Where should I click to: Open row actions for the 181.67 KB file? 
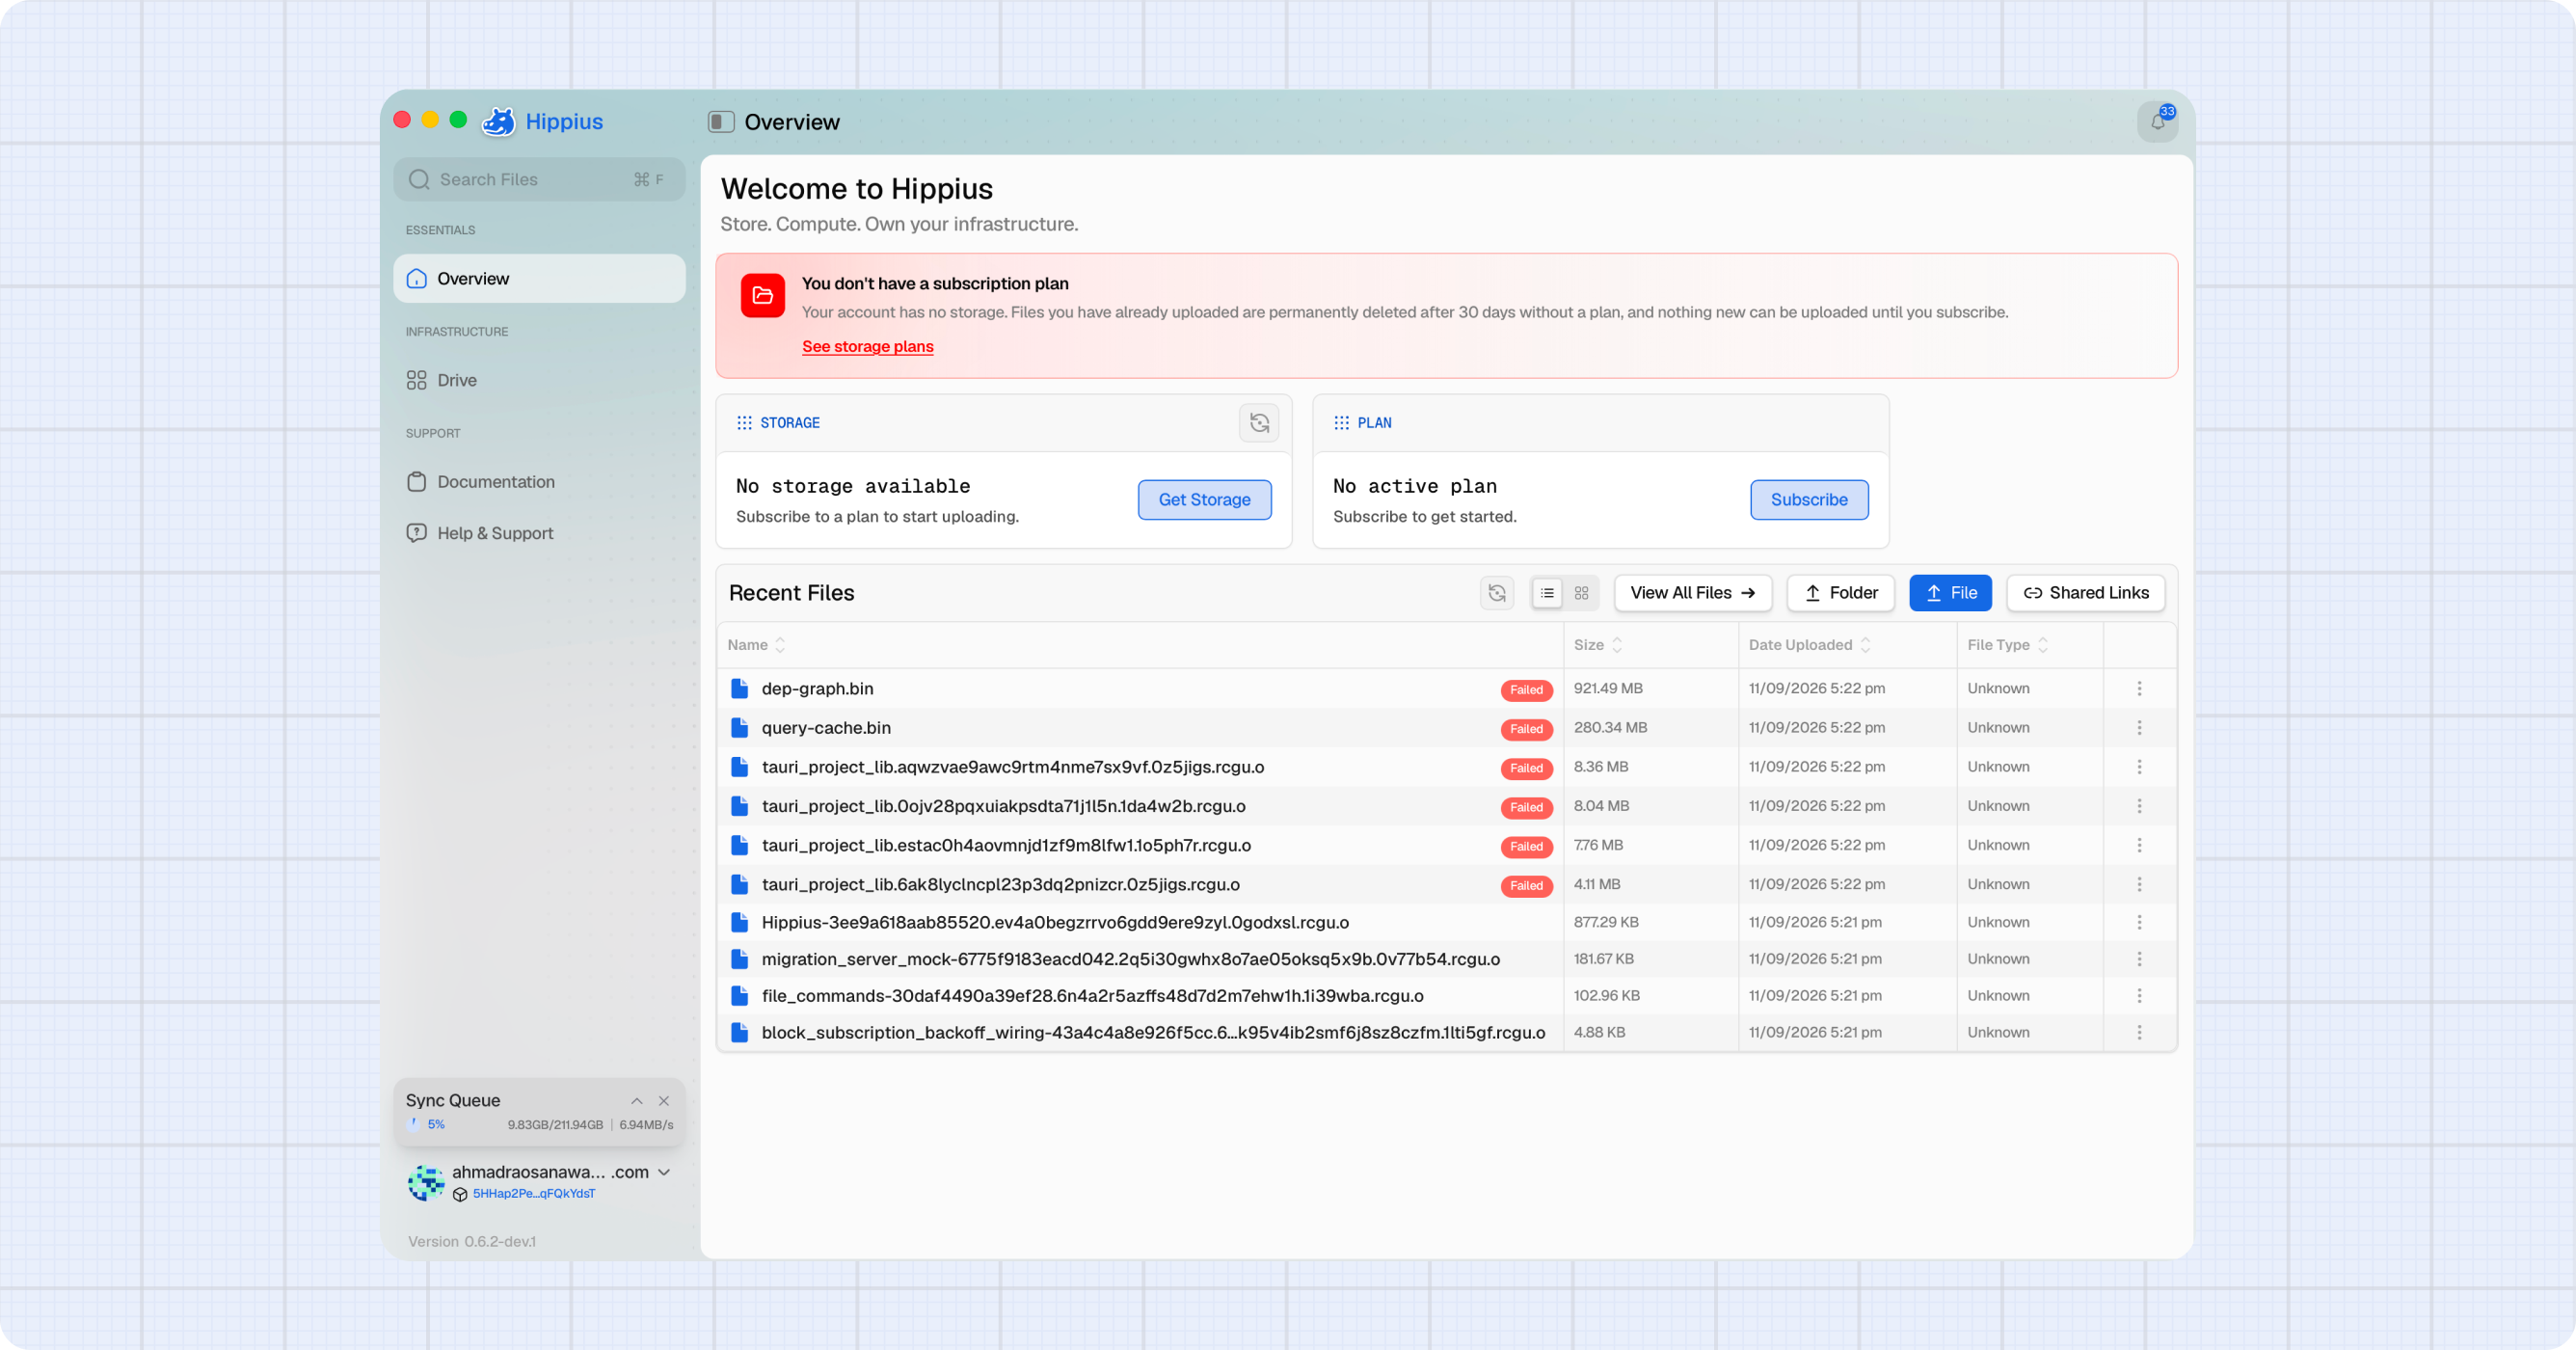point(2139,959)
